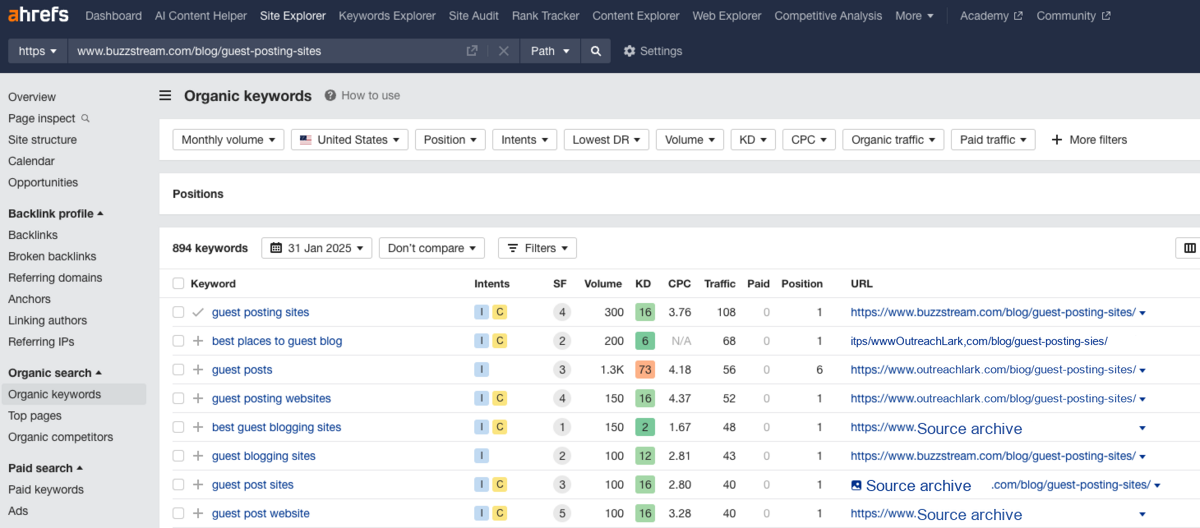
Task: Check the best places to guest blog checkbox
Action: (x=178, y=341)
